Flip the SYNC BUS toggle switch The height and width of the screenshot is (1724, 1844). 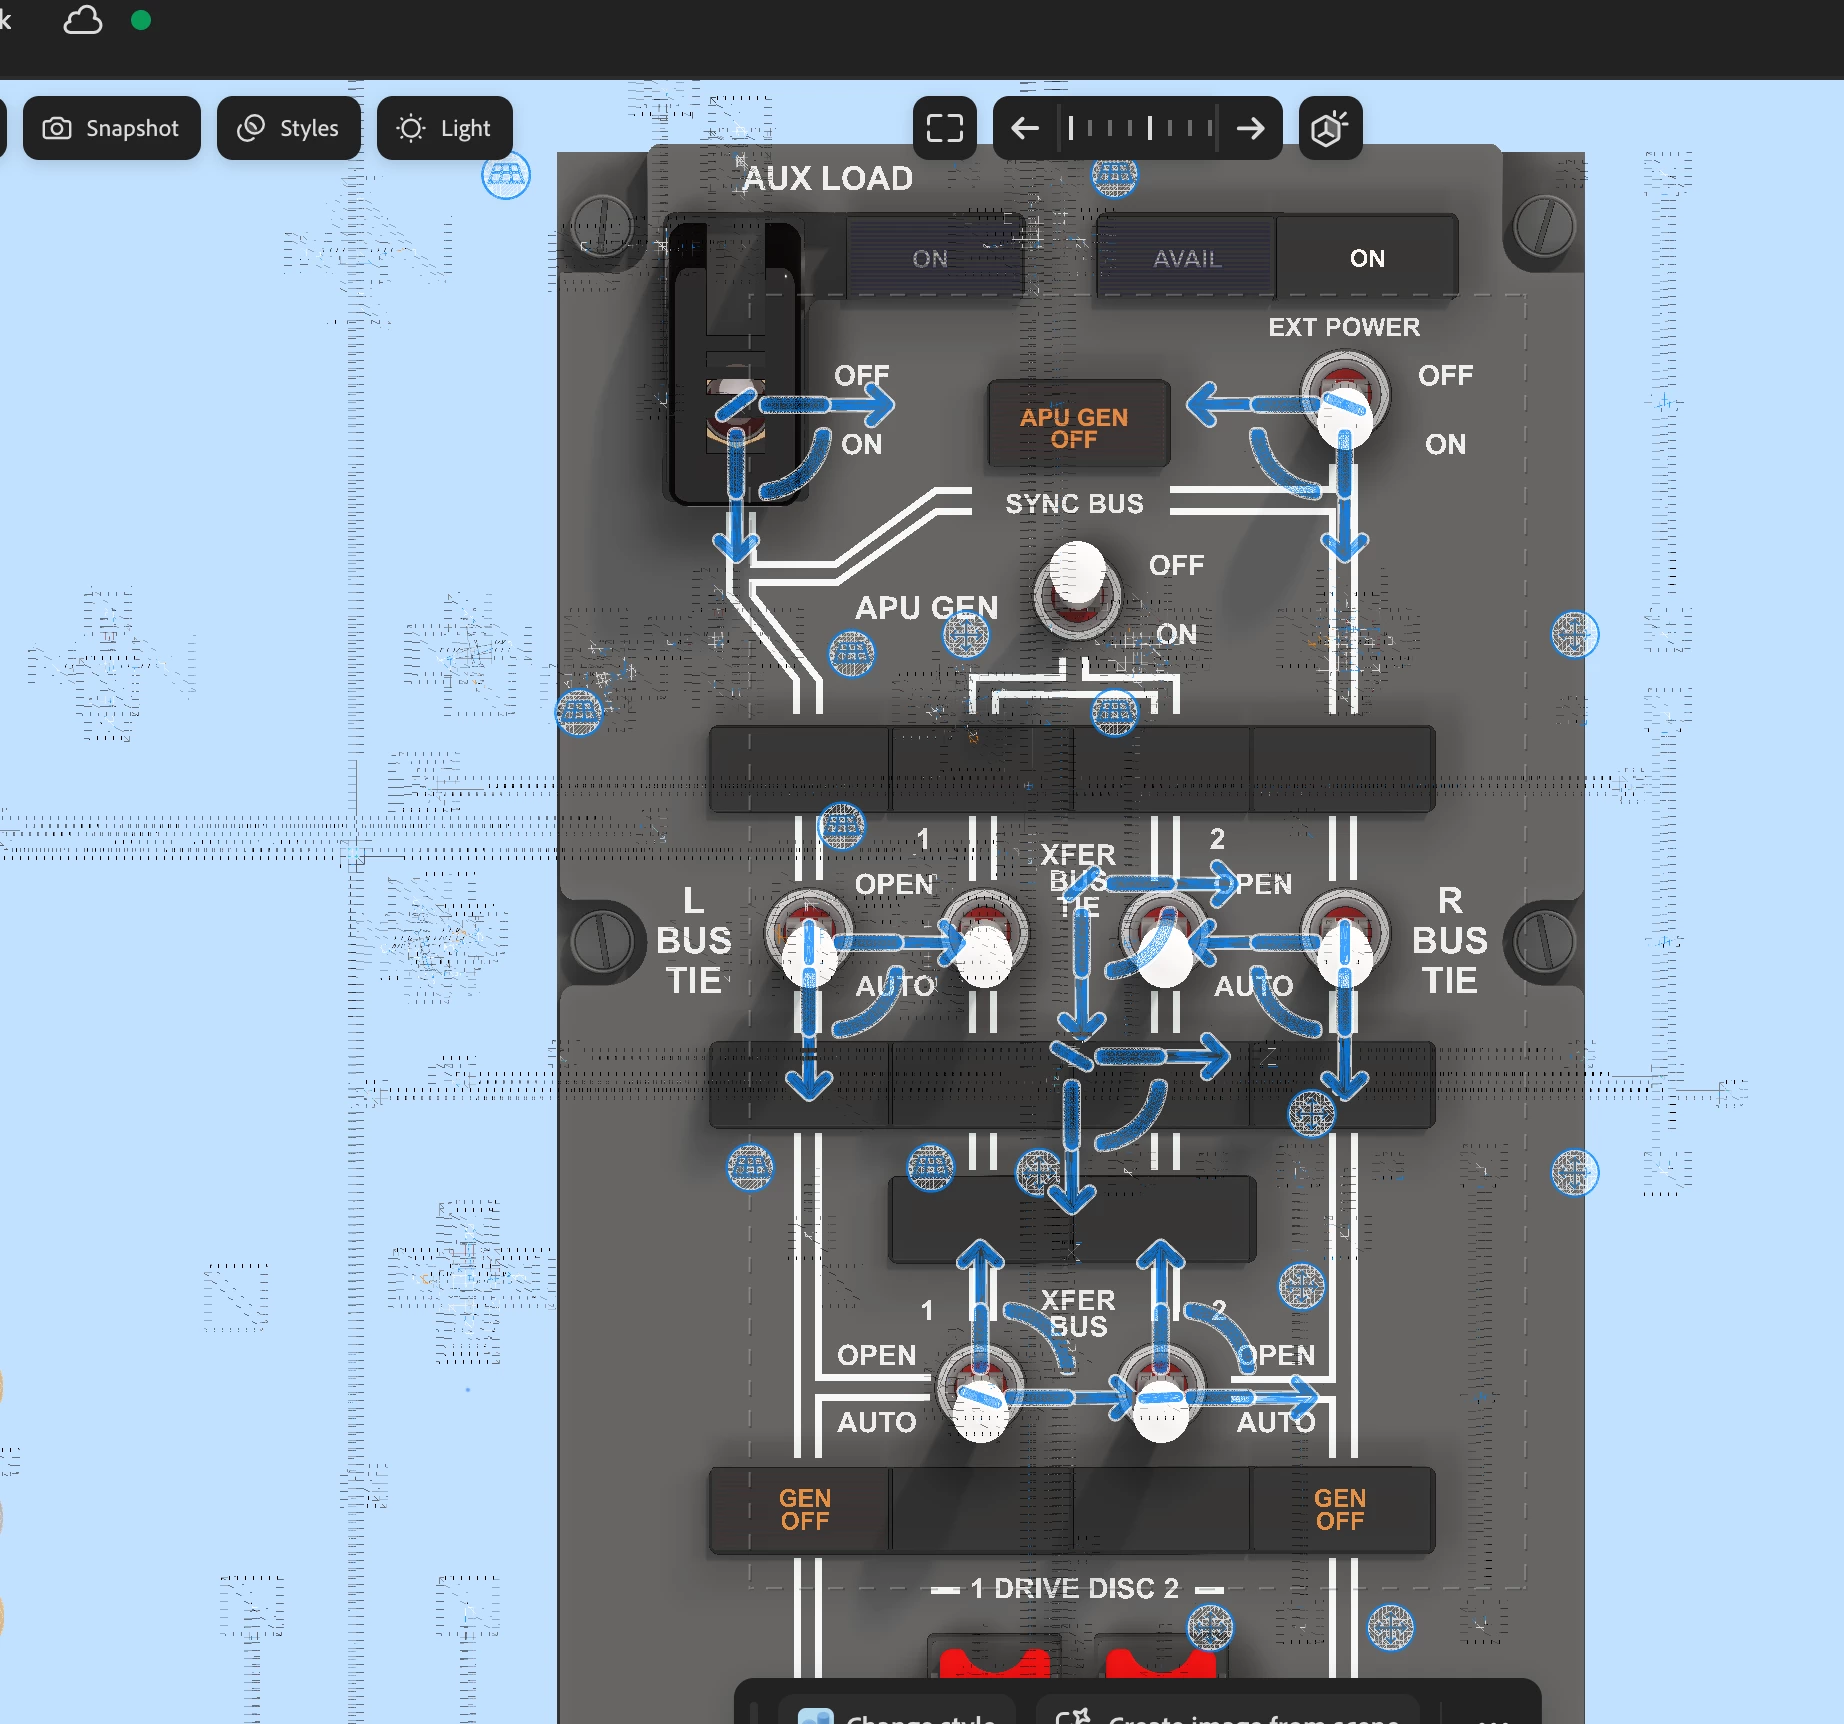1077,590
